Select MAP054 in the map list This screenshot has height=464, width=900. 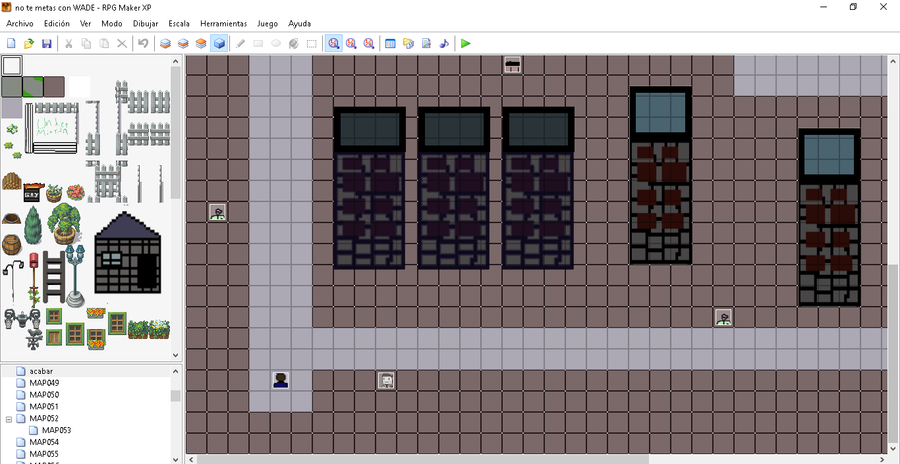click(44, 442)
